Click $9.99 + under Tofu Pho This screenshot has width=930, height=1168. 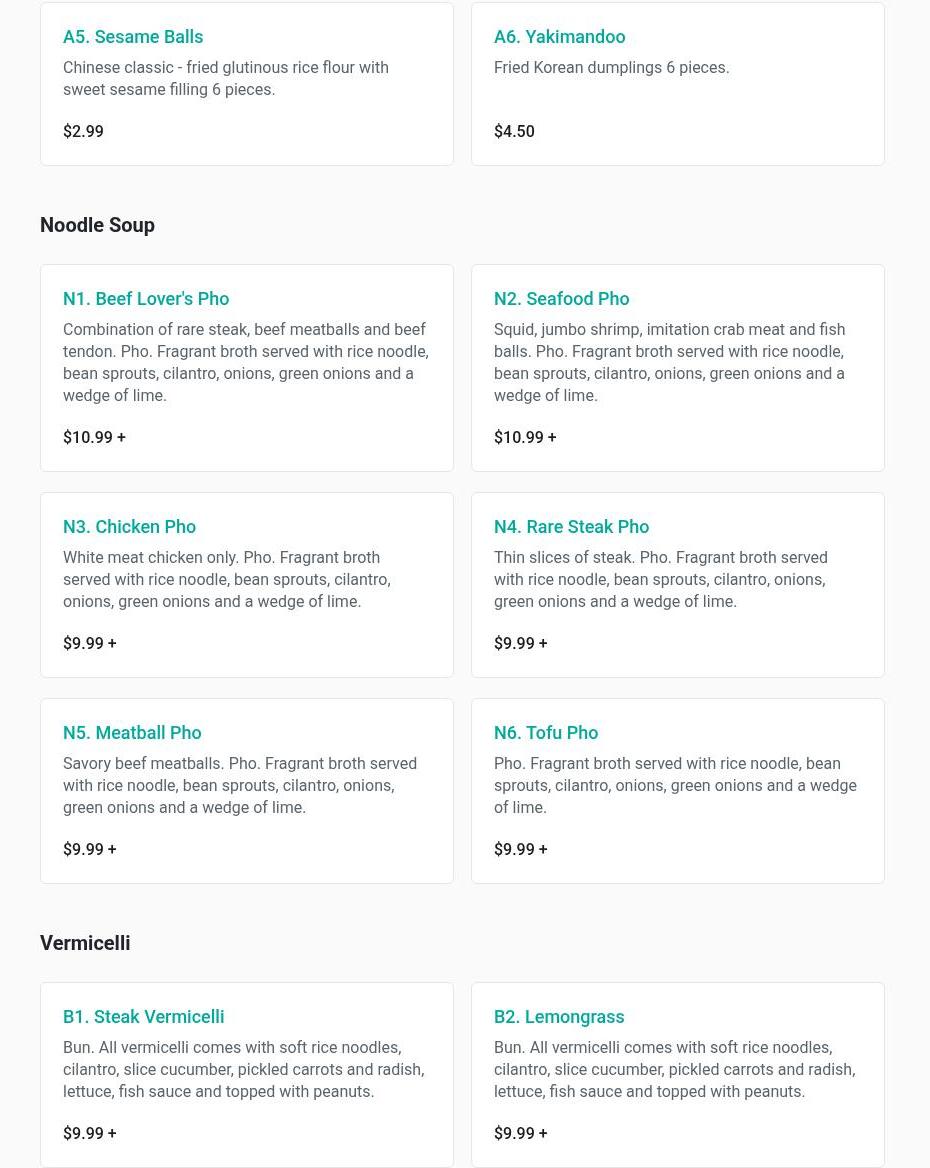click(520, 850)
